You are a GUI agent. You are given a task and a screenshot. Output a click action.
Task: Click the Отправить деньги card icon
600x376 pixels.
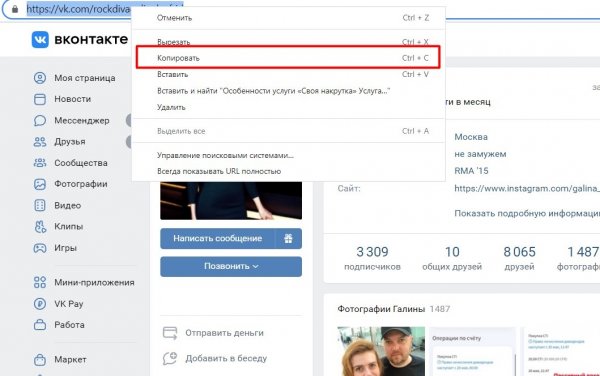(x=170, y=333)
